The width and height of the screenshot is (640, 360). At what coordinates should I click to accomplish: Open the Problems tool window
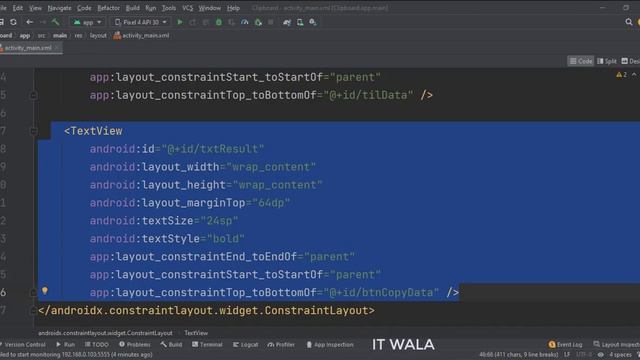coord(135,344)
